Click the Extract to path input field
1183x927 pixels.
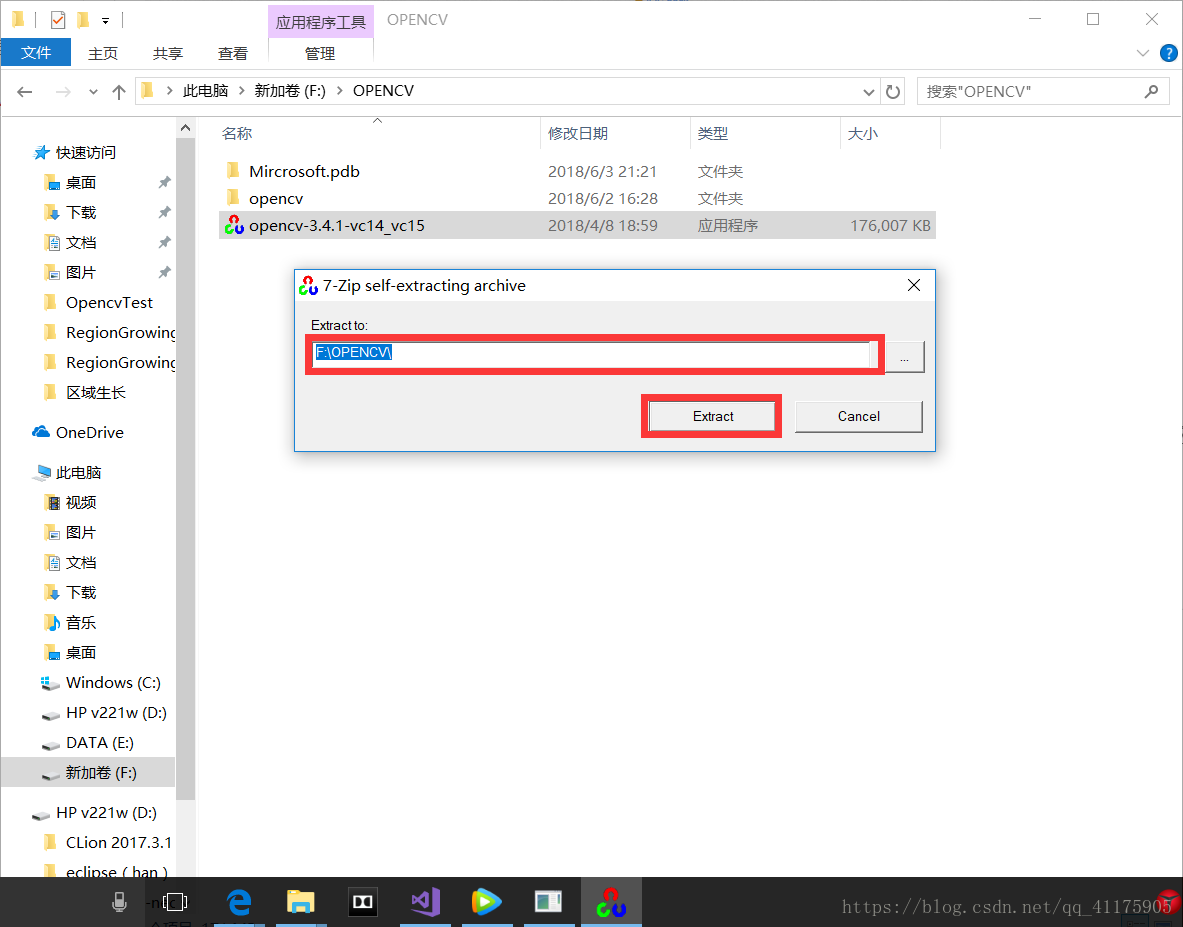[x=592, y=353]
